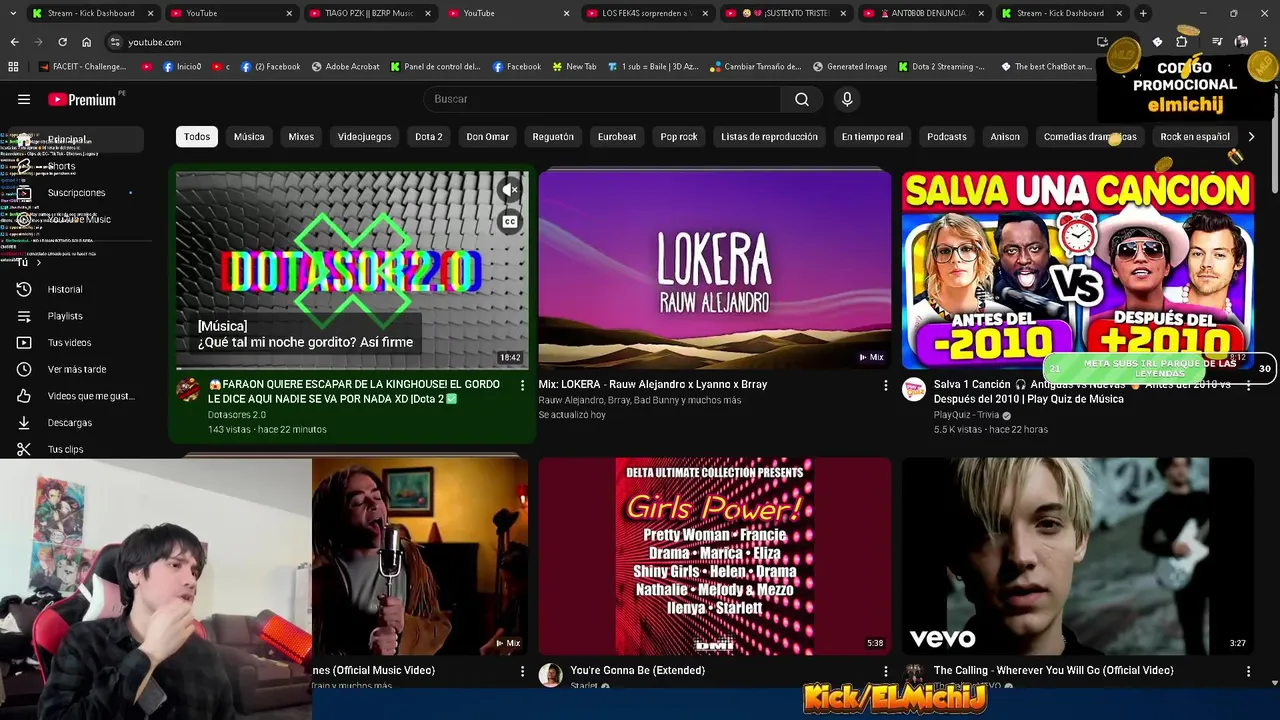Switch to TIAGO PZK || BZRP Music tab
This screenshot has width=1280, height=720.
369,13
